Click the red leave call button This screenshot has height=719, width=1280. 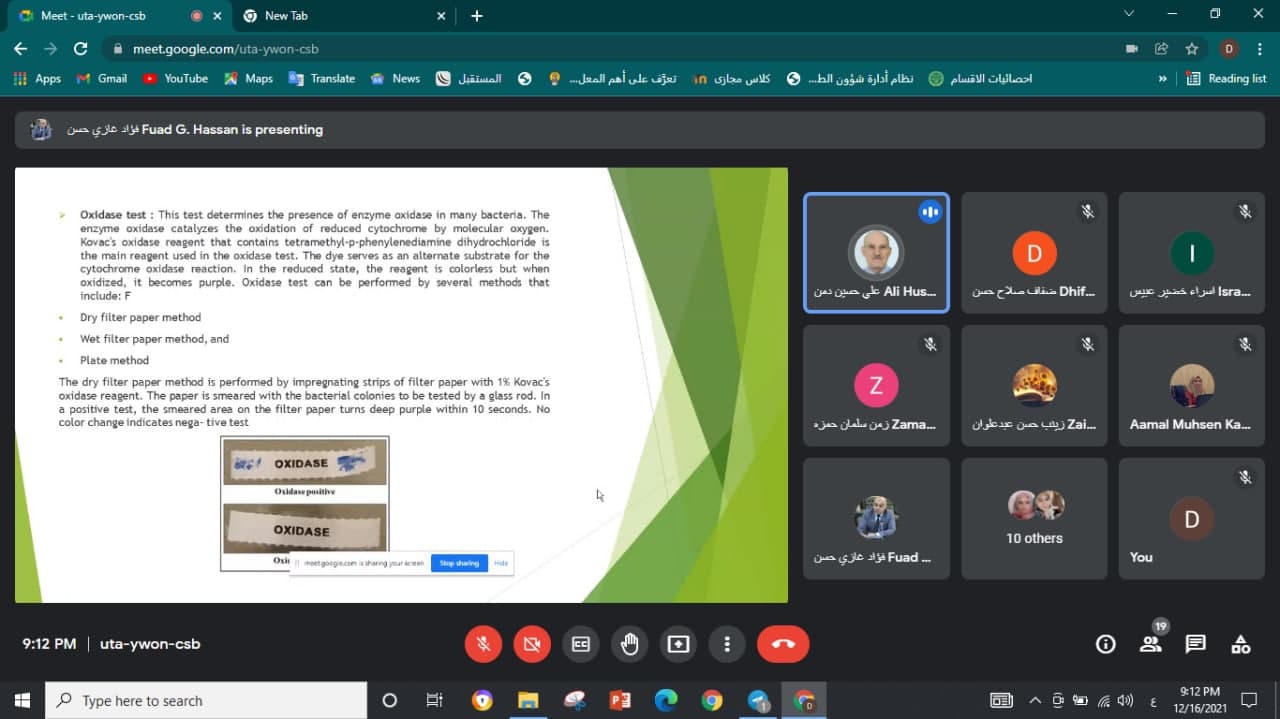(782, 644)
